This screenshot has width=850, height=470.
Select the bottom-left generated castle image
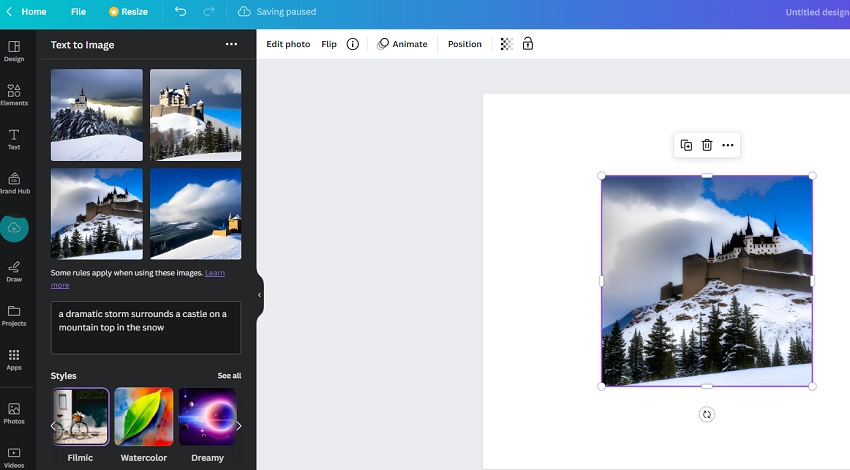click(97, 214)
